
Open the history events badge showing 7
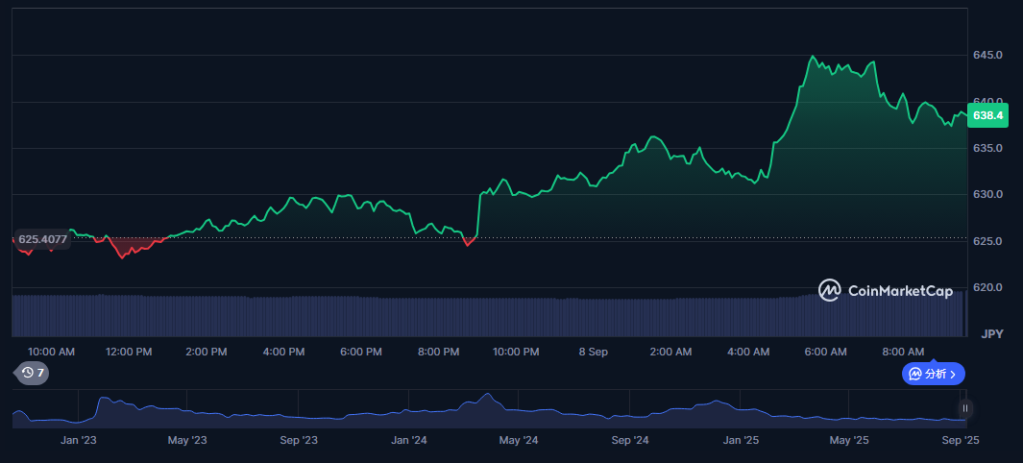click(31, 373)
